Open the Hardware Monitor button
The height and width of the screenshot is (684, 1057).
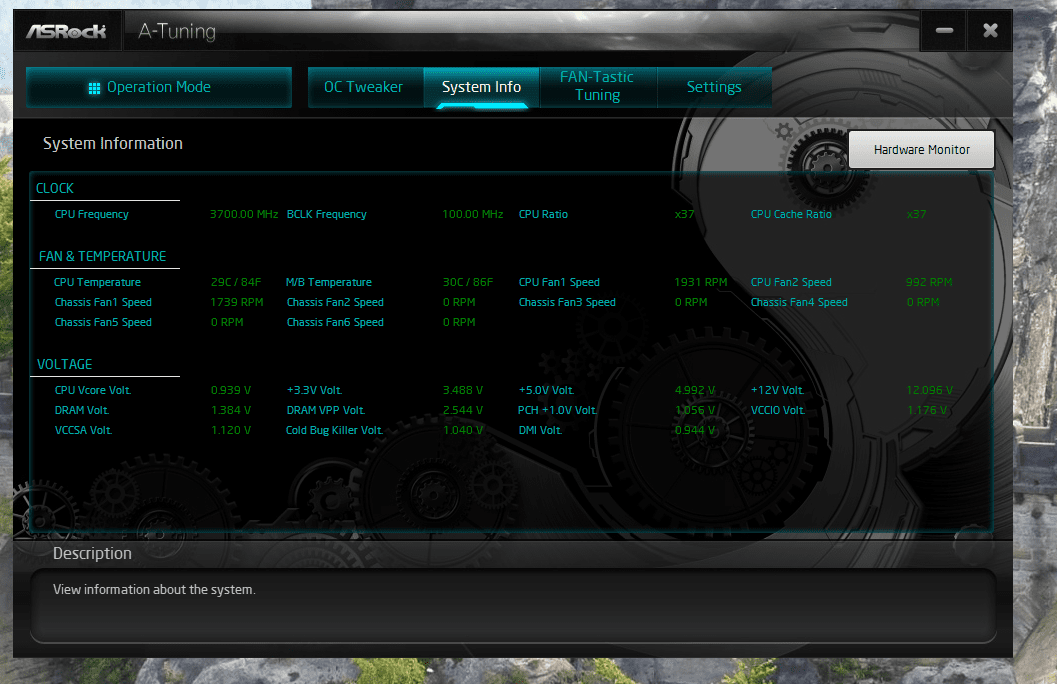coord(922,150)
